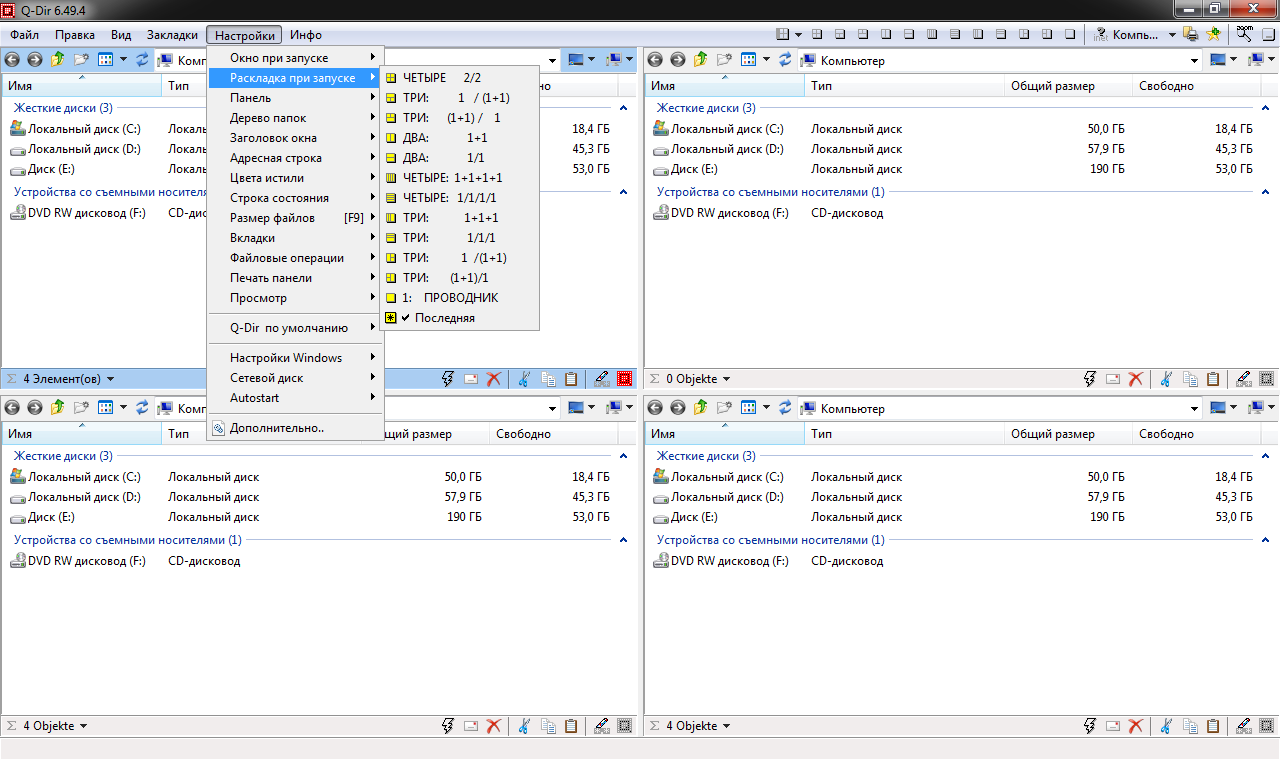Choose 'Q-Dir по умолчанию' menu entry
The image size is (1280, 760).
[295, 328]
